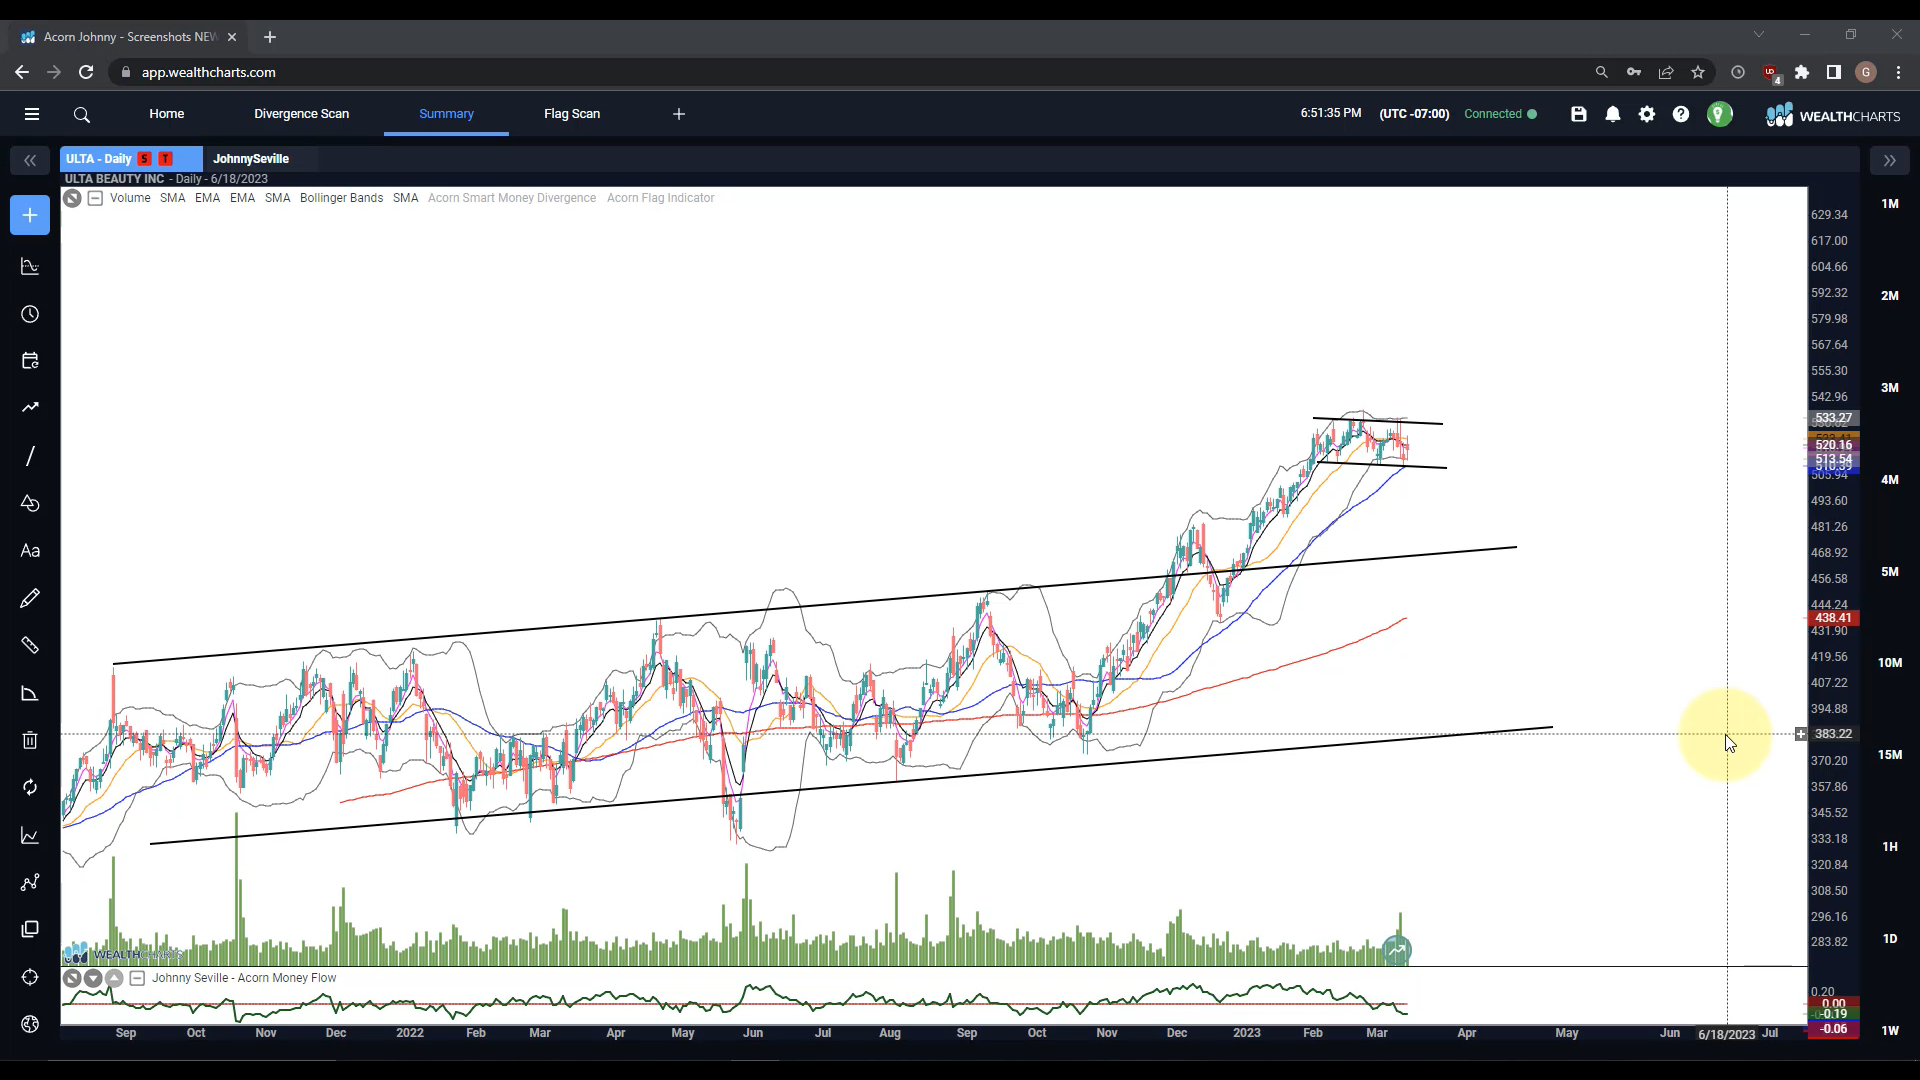
Task: Toggle the red S badge on ULTA tab
Action: coord(145,159)
